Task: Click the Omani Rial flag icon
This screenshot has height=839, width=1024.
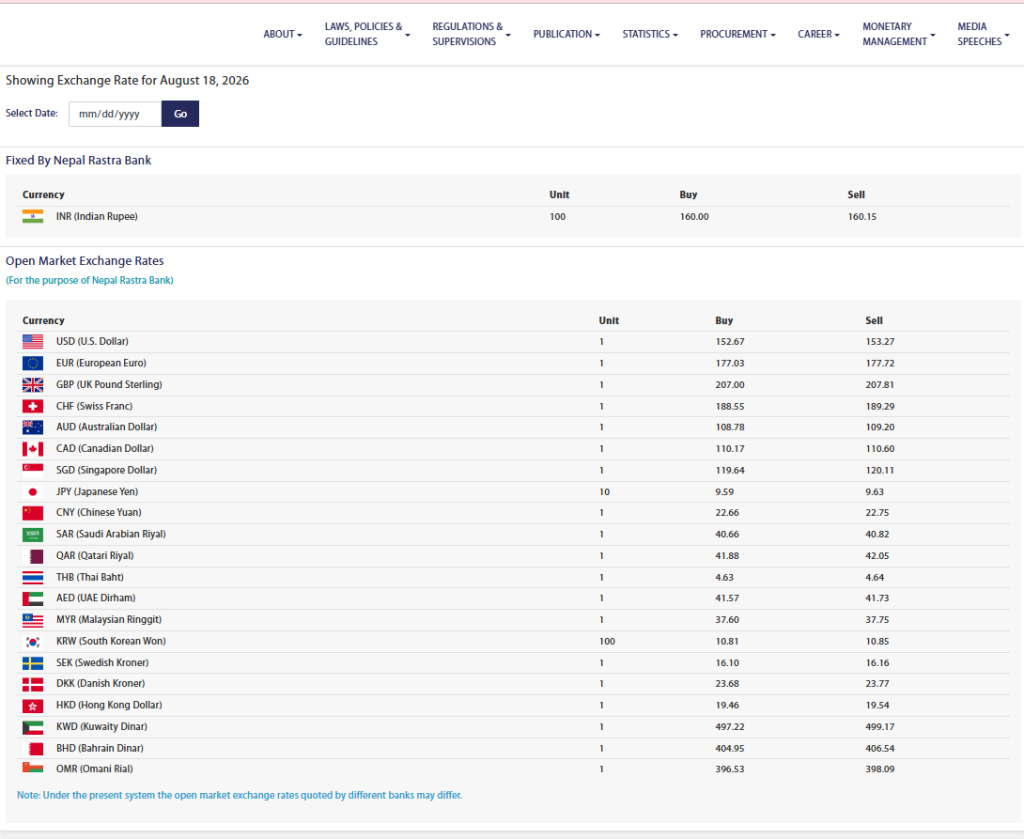Action: (x=33, y=768)
